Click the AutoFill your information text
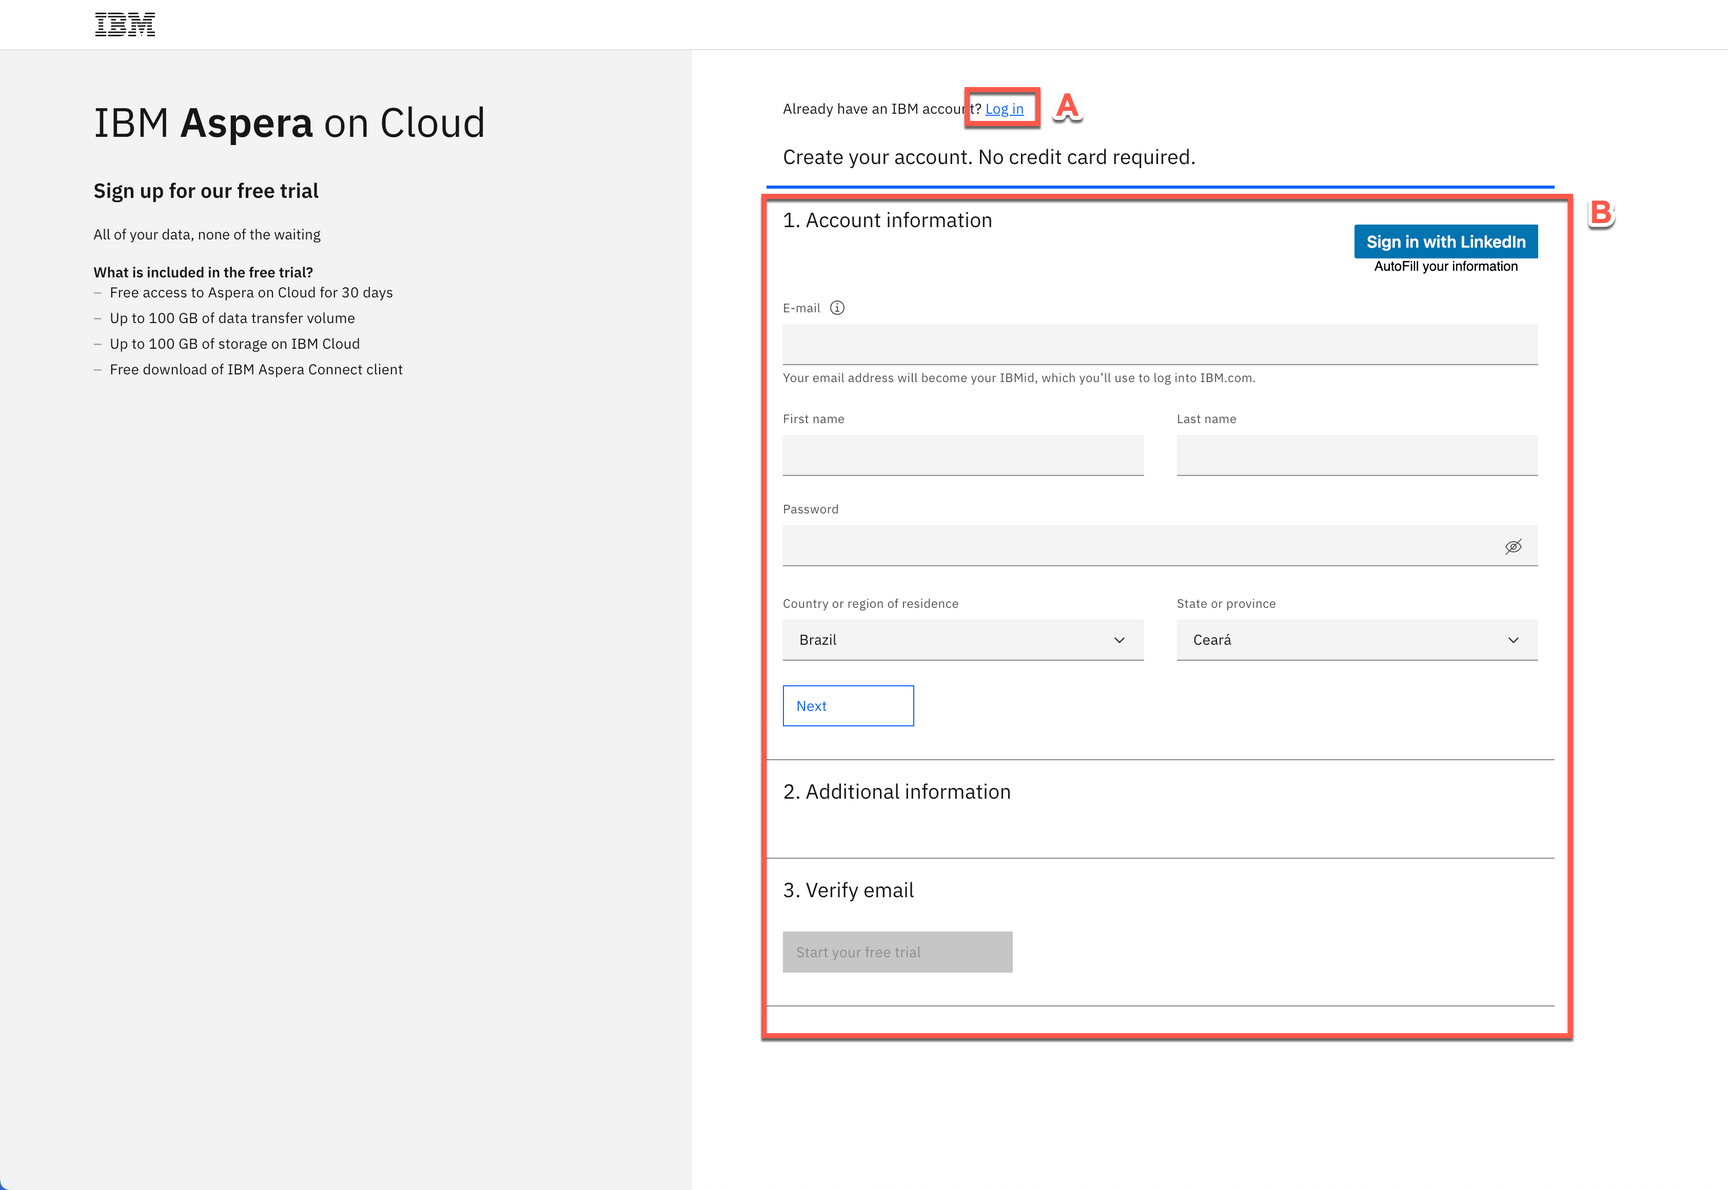The width and height of the screenshot is (1728, 1190). [x=1446, y=266]
